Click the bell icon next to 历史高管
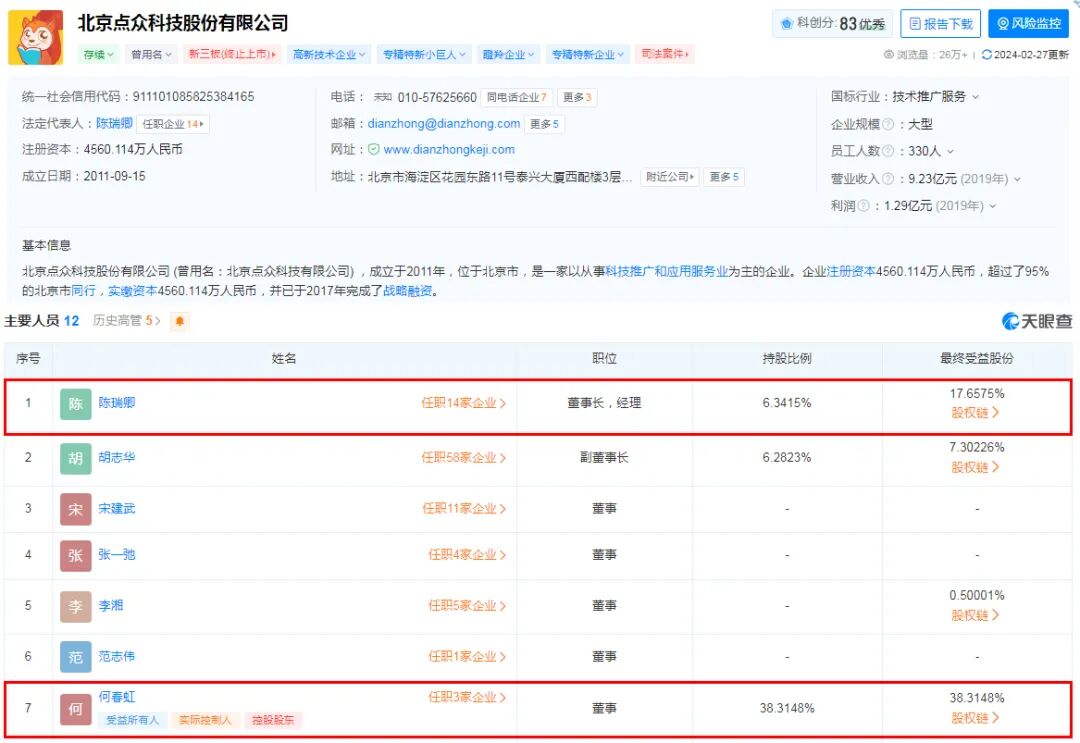This screenshot has height=743, width=1080. click(x=178, y=322)
